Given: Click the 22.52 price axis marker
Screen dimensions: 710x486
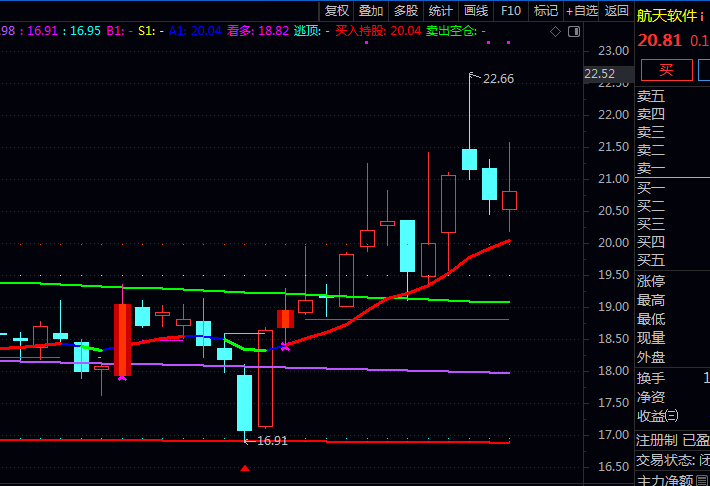Looking at the screenshot, I should coord(600,74).
